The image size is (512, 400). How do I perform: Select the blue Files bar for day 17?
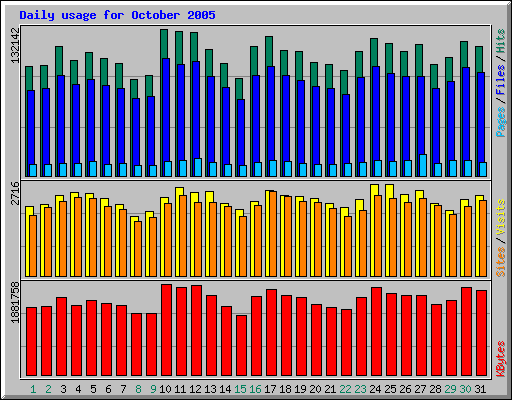[271, 113]
